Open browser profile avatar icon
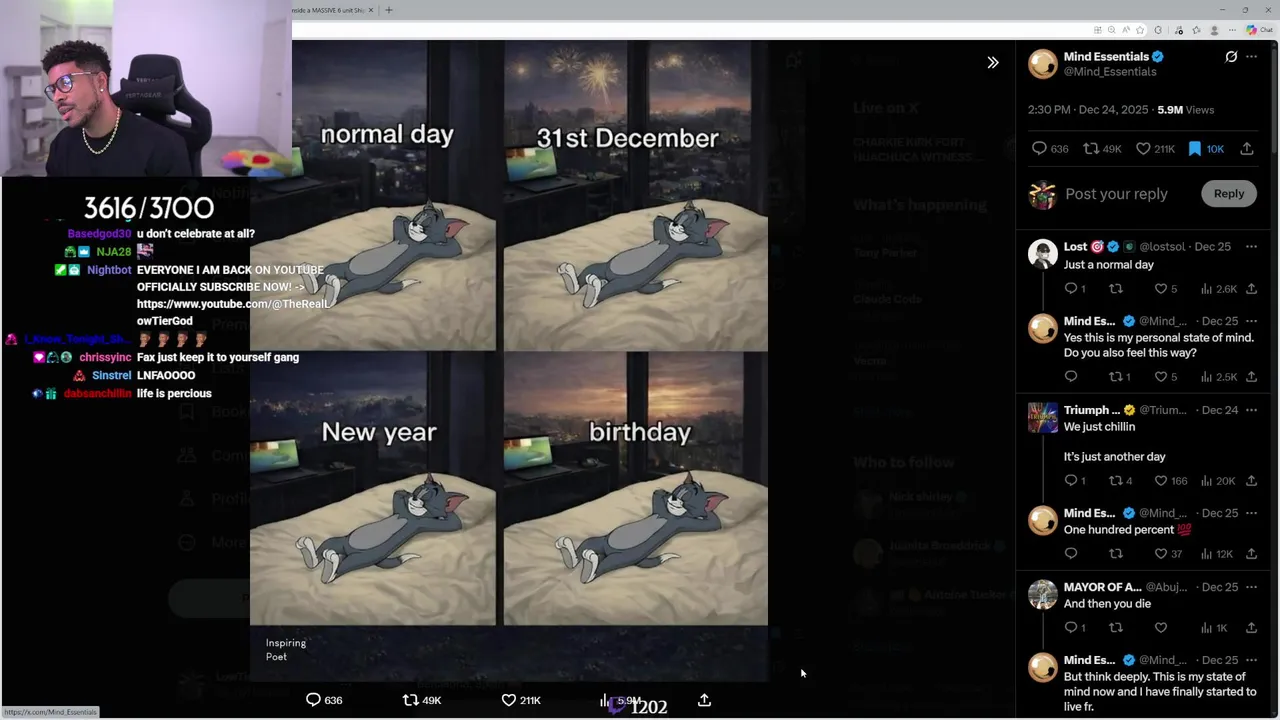 [x=1215, y=30]
